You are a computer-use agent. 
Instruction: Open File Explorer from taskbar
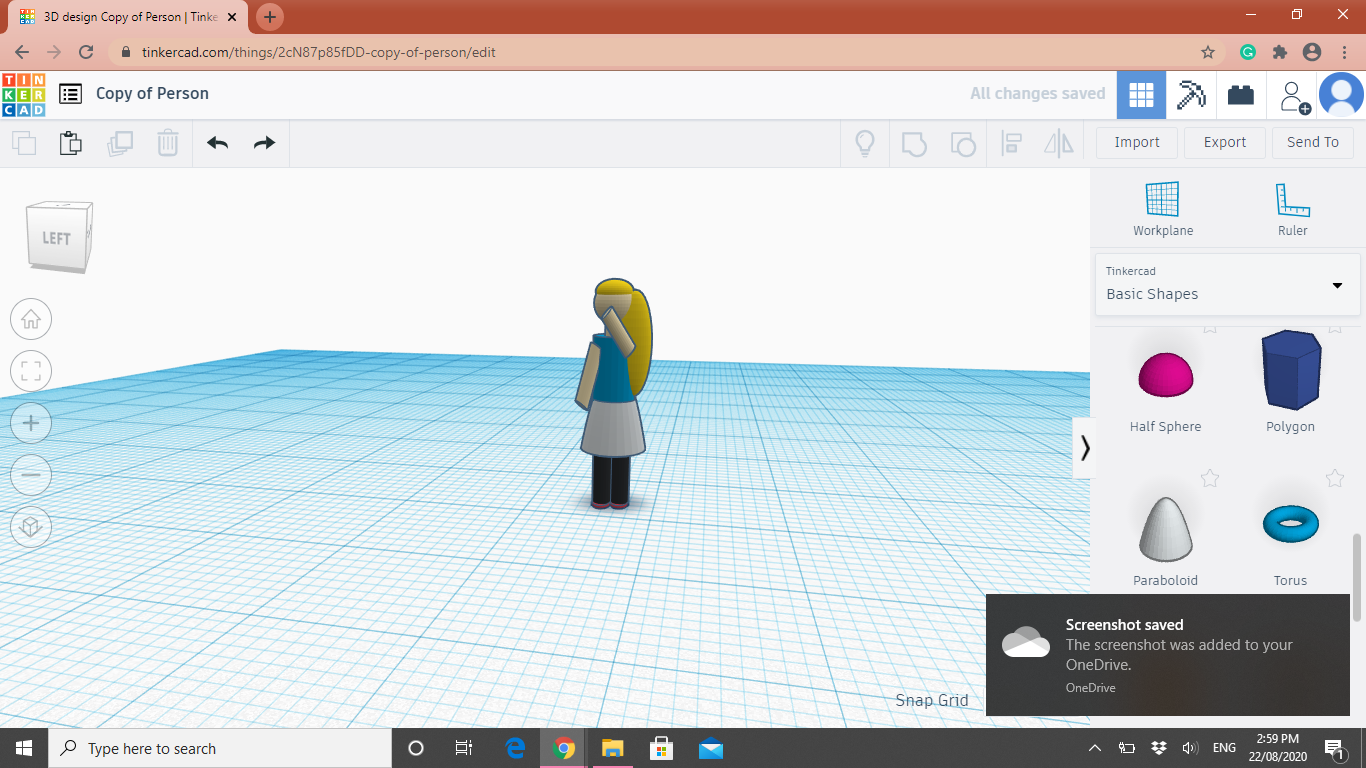pyautogui.click(x=613, y=748)
